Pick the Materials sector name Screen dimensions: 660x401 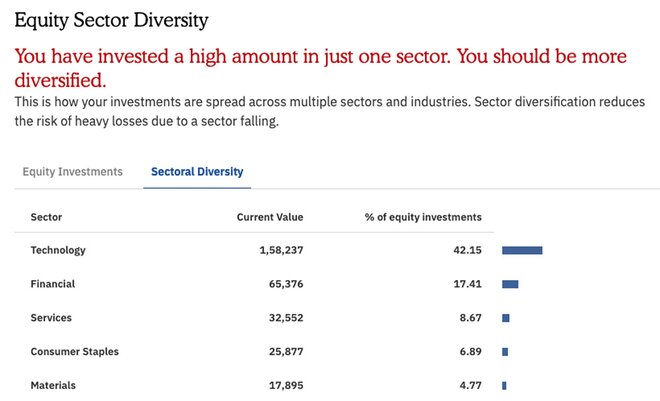(53, 385)
